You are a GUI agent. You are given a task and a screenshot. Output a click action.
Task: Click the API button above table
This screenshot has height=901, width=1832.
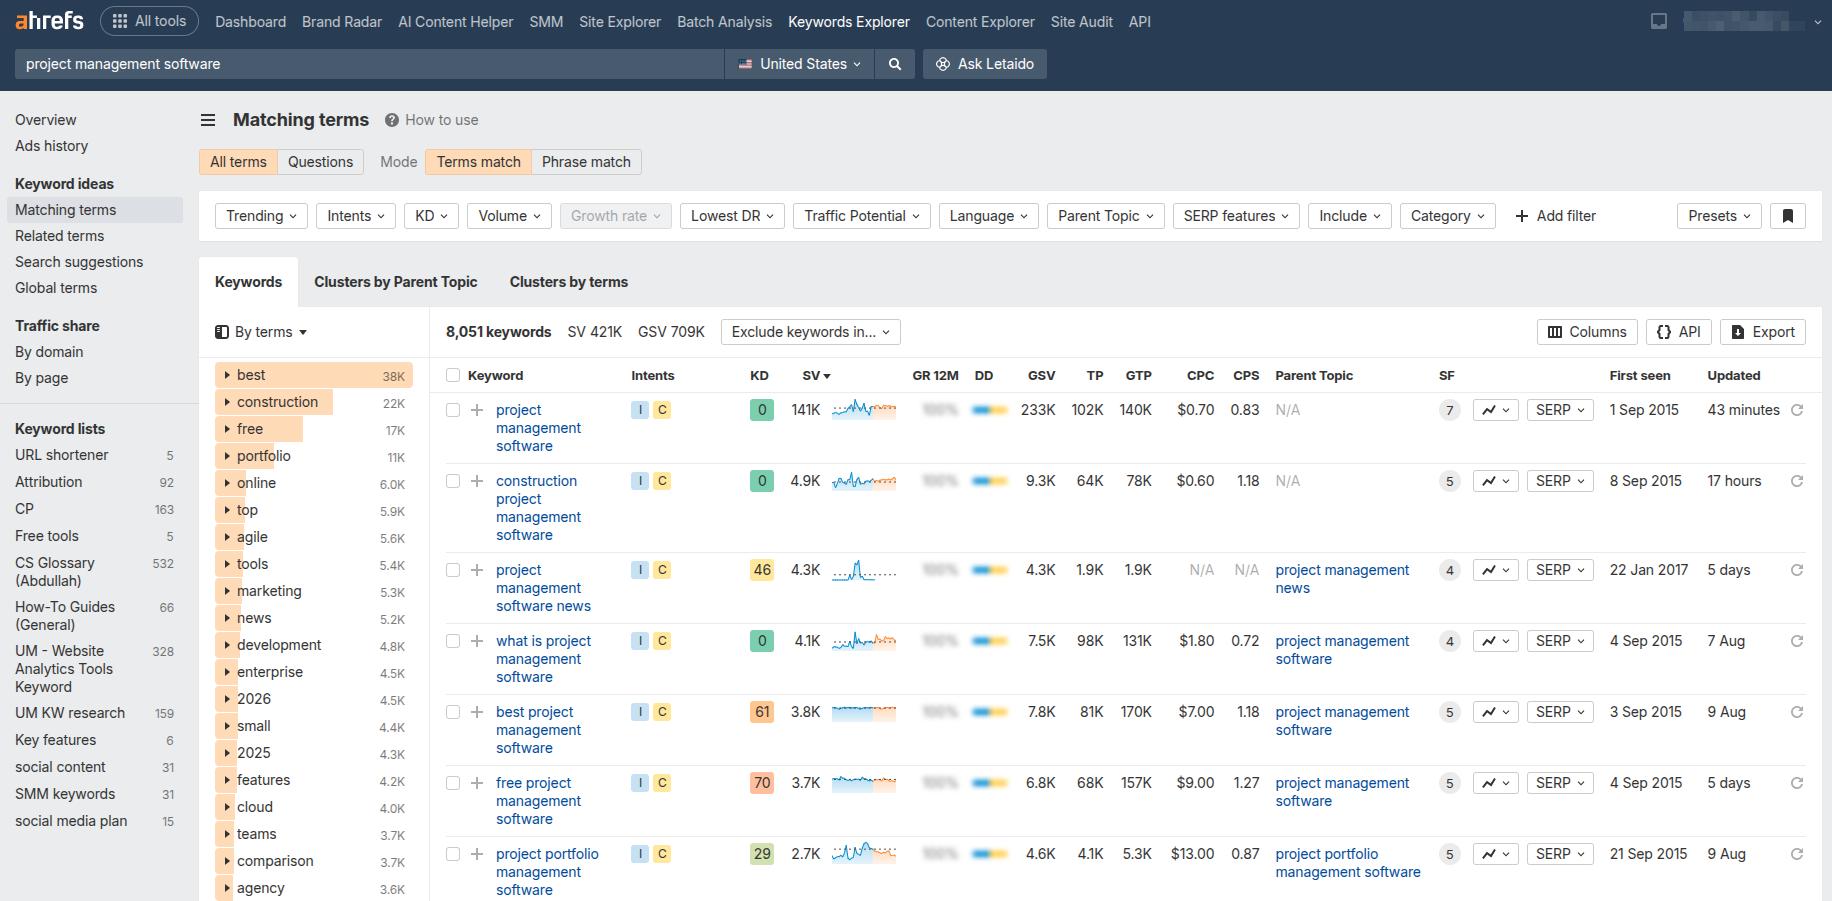1679,332
